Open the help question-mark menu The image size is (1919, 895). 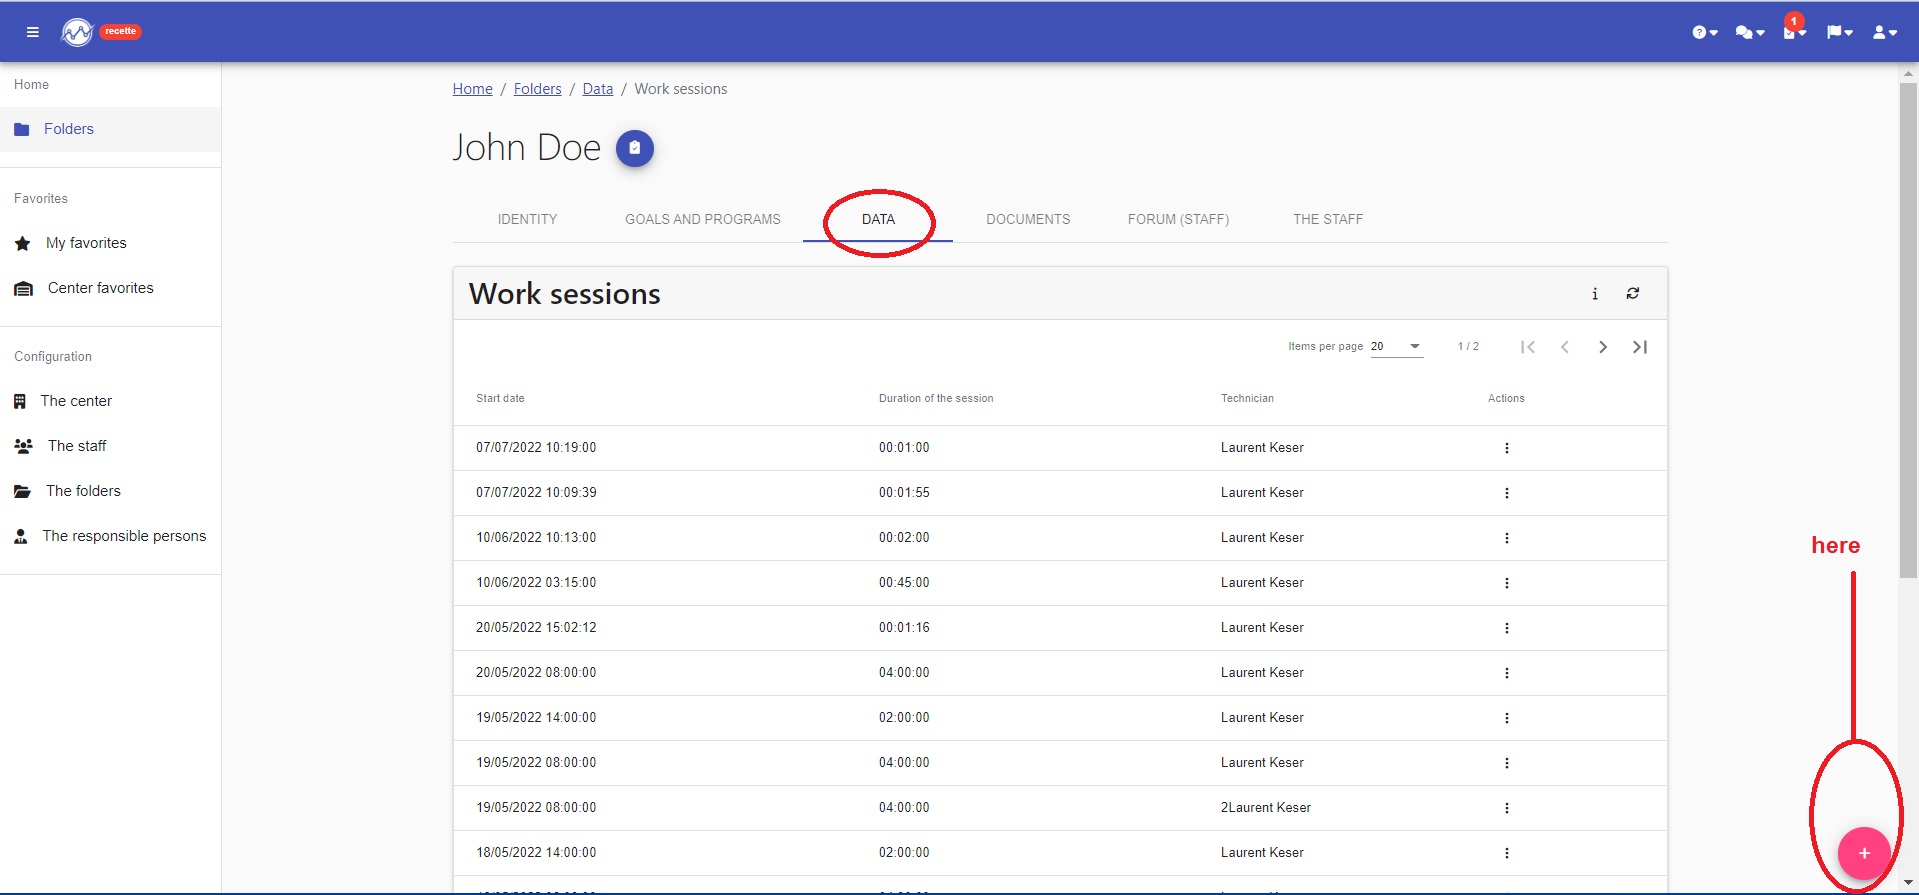click(1705, 32)
